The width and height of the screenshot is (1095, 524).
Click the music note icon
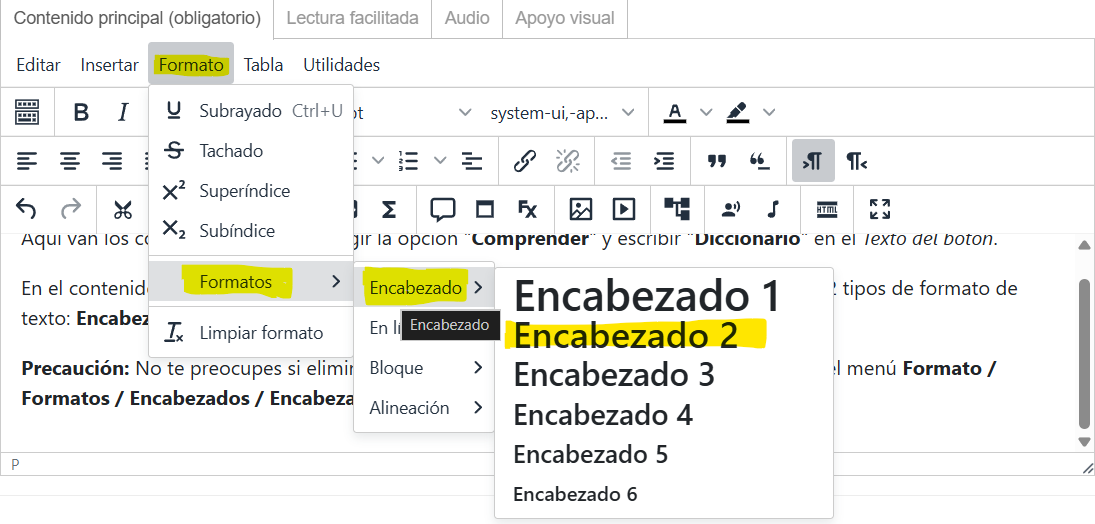772,209
